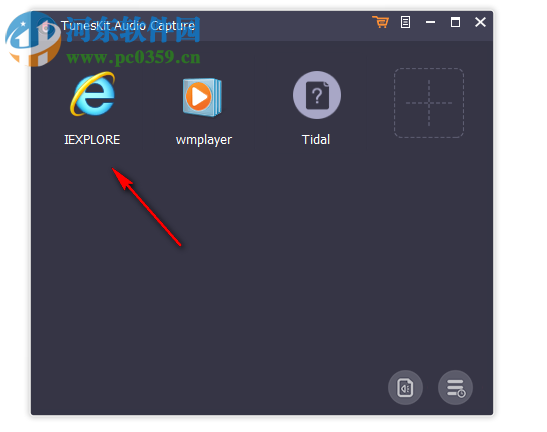
Task: Open the capture history list button
Action: pos(455,387)
